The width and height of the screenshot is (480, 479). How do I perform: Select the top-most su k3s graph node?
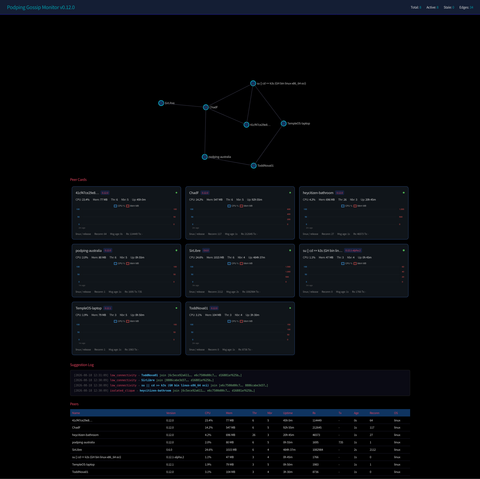click(x=253, y=83)
